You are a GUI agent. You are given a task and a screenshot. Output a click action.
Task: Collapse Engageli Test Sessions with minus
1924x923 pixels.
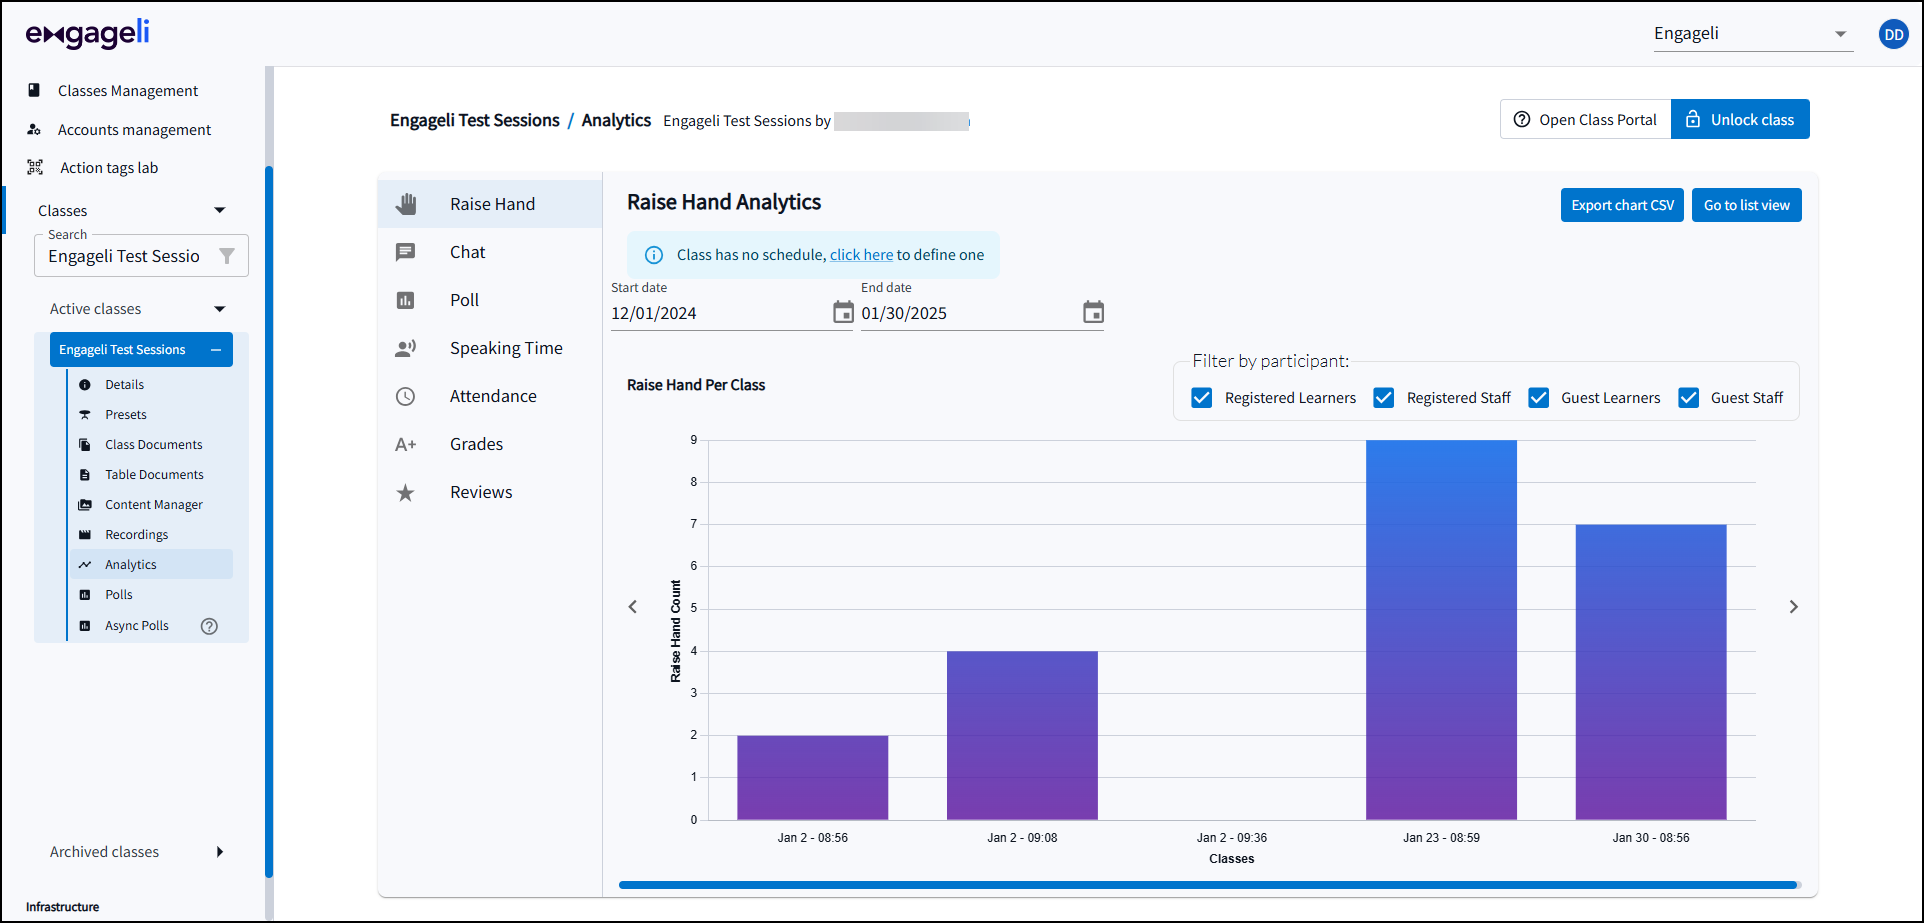pos(215,350)
